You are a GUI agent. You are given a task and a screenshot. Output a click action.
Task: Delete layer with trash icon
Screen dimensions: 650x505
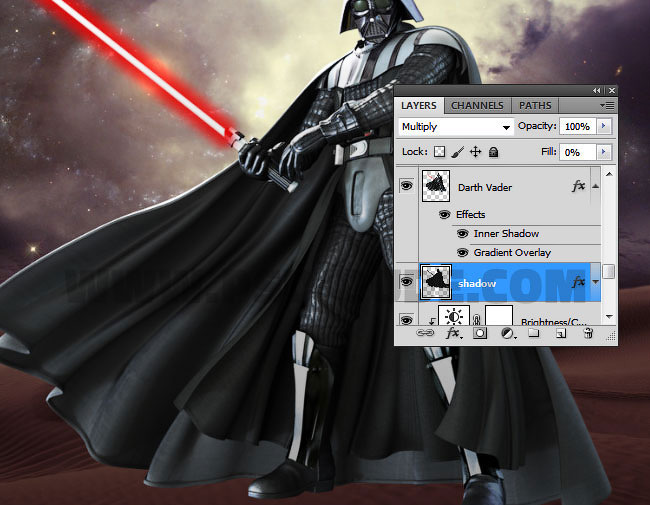tap(588, 333)
